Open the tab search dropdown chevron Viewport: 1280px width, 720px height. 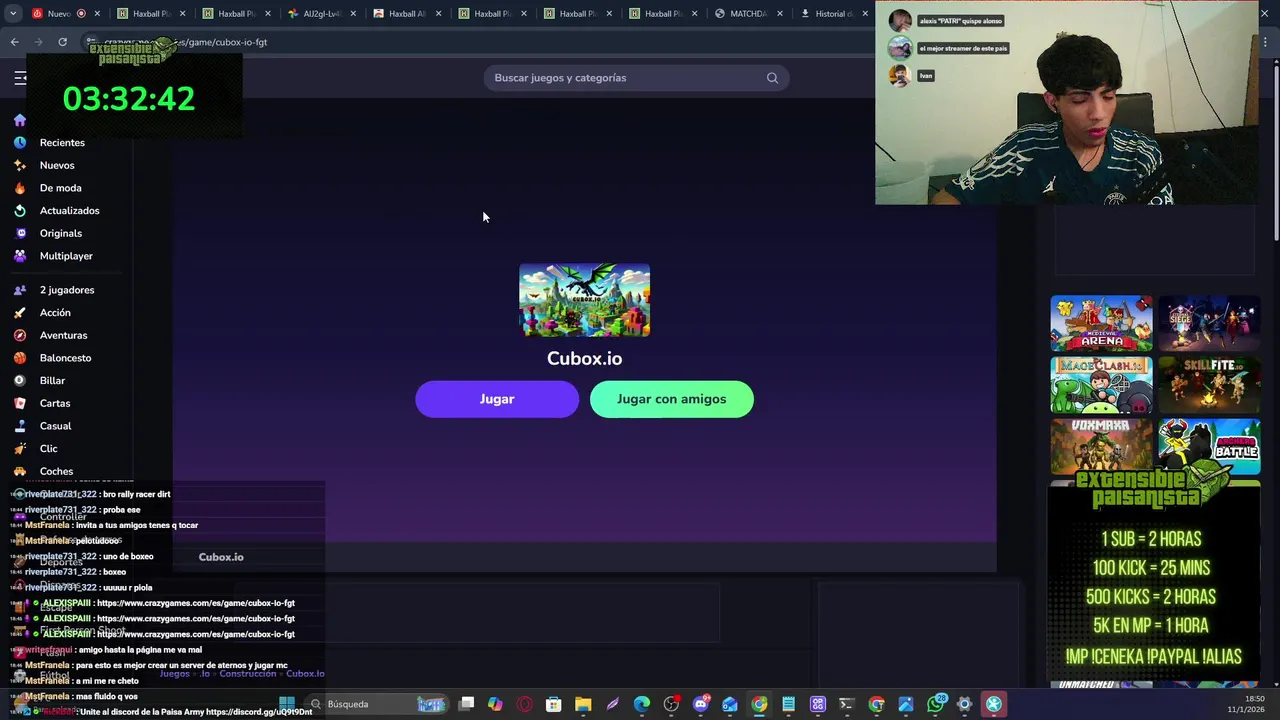pyautogui.click(x=14, y=14)
